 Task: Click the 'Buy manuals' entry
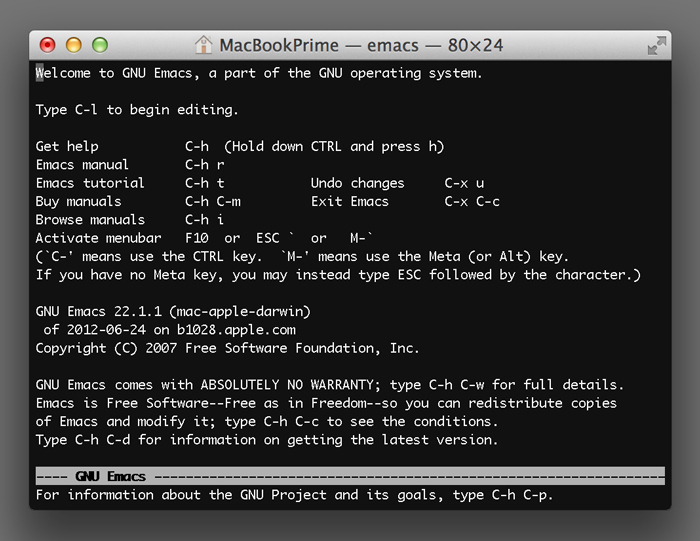[x=79, y=201]
